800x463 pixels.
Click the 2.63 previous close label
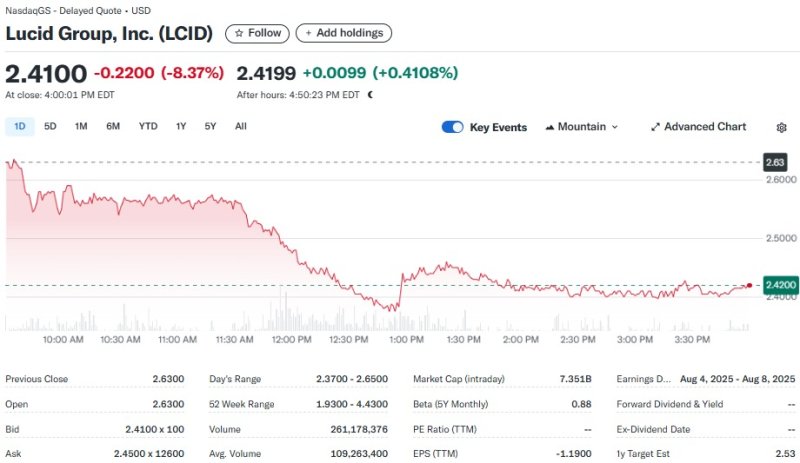point(775,161)
